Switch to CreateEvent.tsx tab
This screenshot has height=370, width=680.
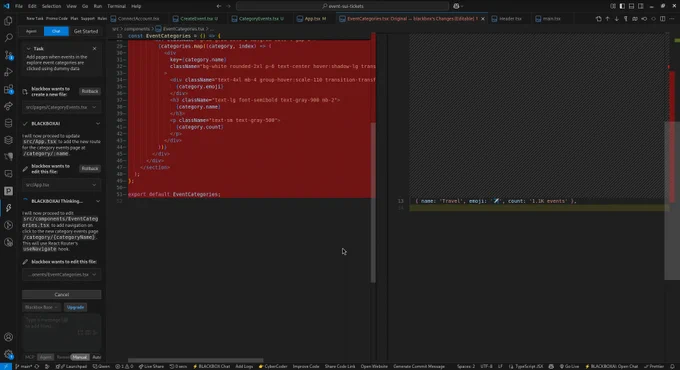tap(196, 19)
